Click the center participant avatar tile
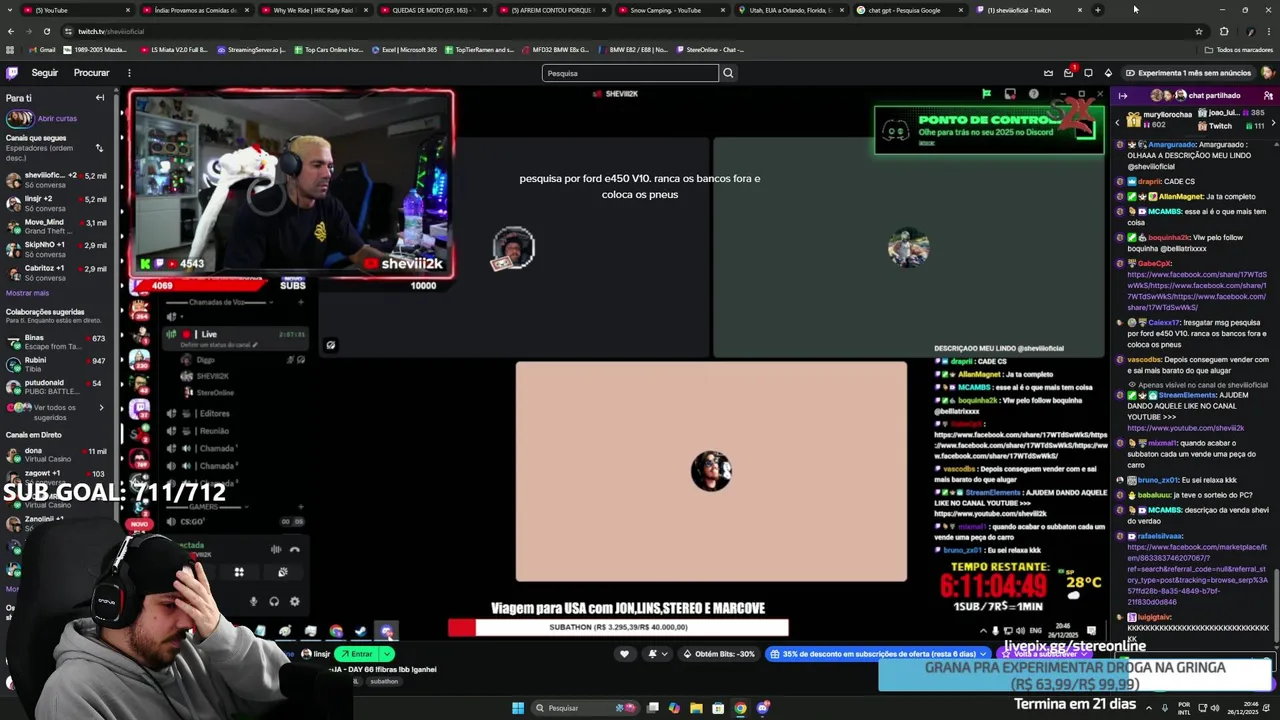 [x=711, y=471]
